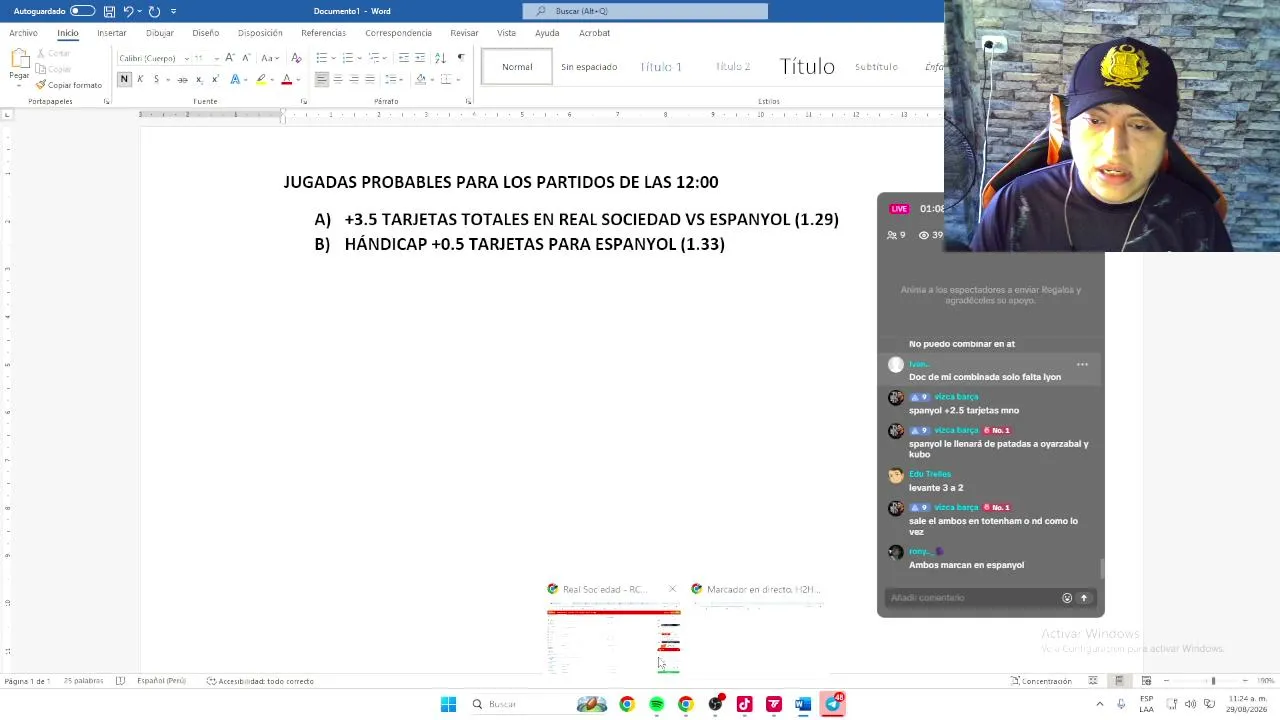Click Copiar formato button
Image resolution: width=1280 pixels, height=720 pixels.
69,85
